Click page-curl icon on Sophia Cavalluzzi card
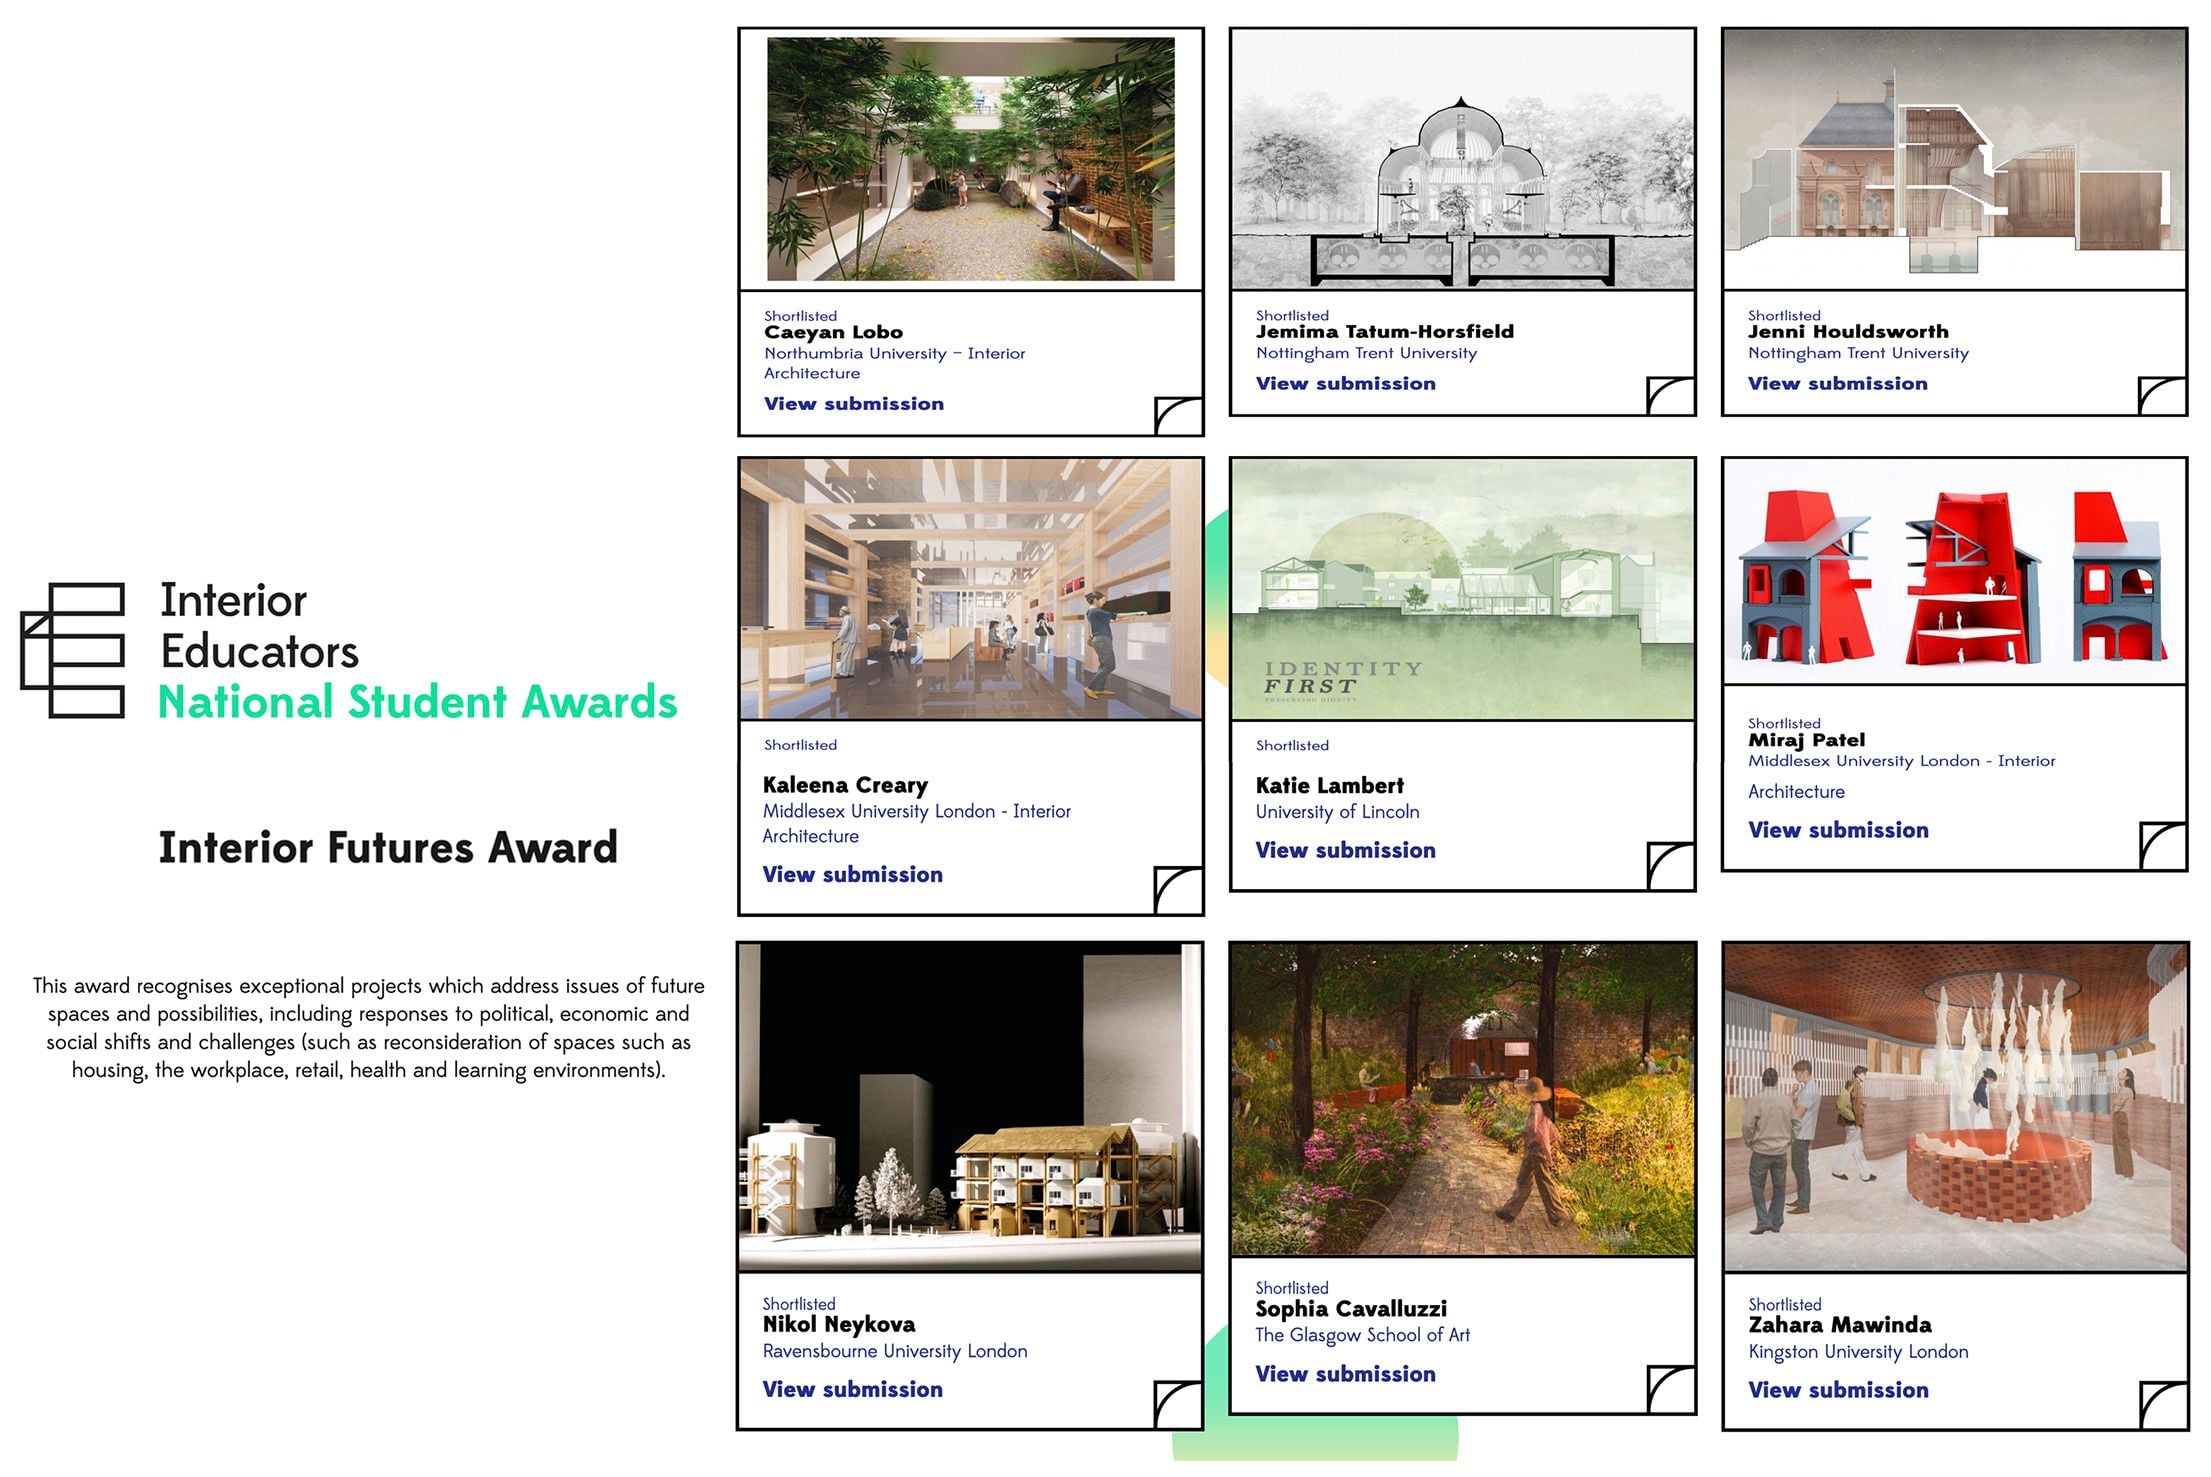This screenshot has height=1477, width=2211. pos(1669,1389)
